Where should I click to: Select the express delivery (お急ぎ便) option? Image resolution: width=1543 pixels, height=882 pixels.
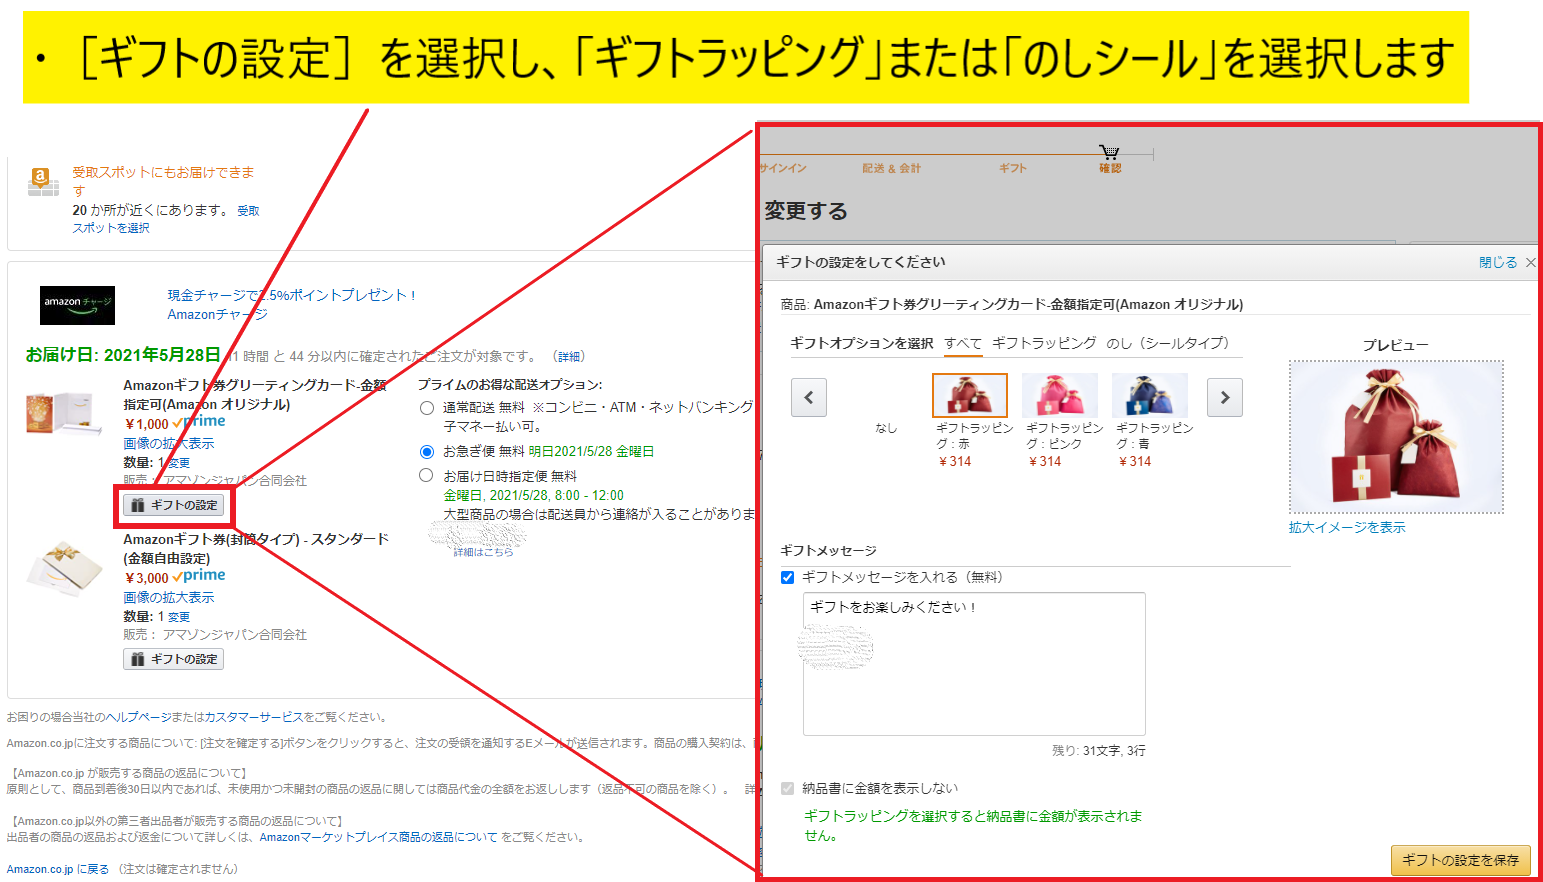[427, 452]
